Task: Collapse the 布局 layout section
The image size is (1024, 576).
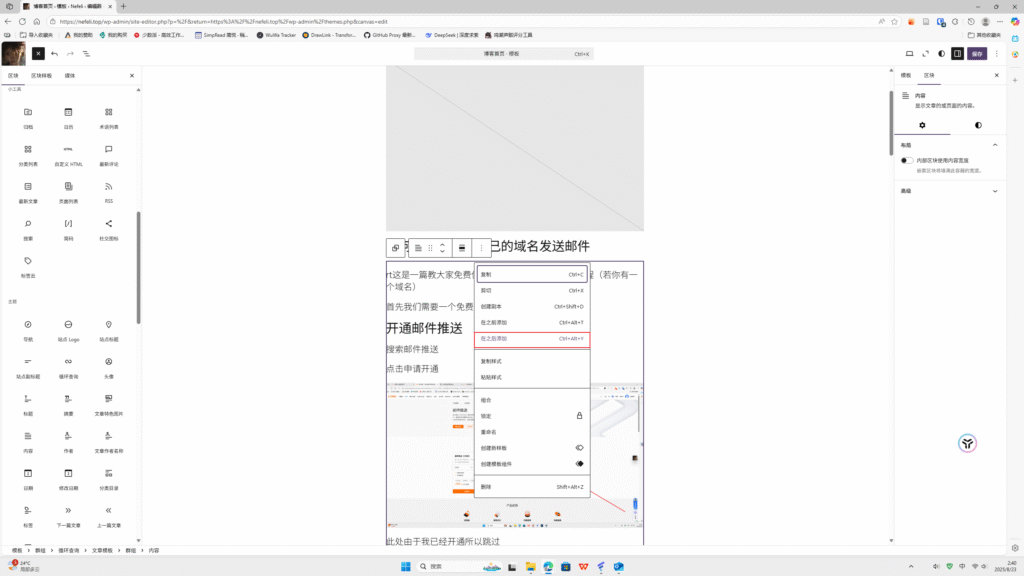Action: [x=950, y=145]
